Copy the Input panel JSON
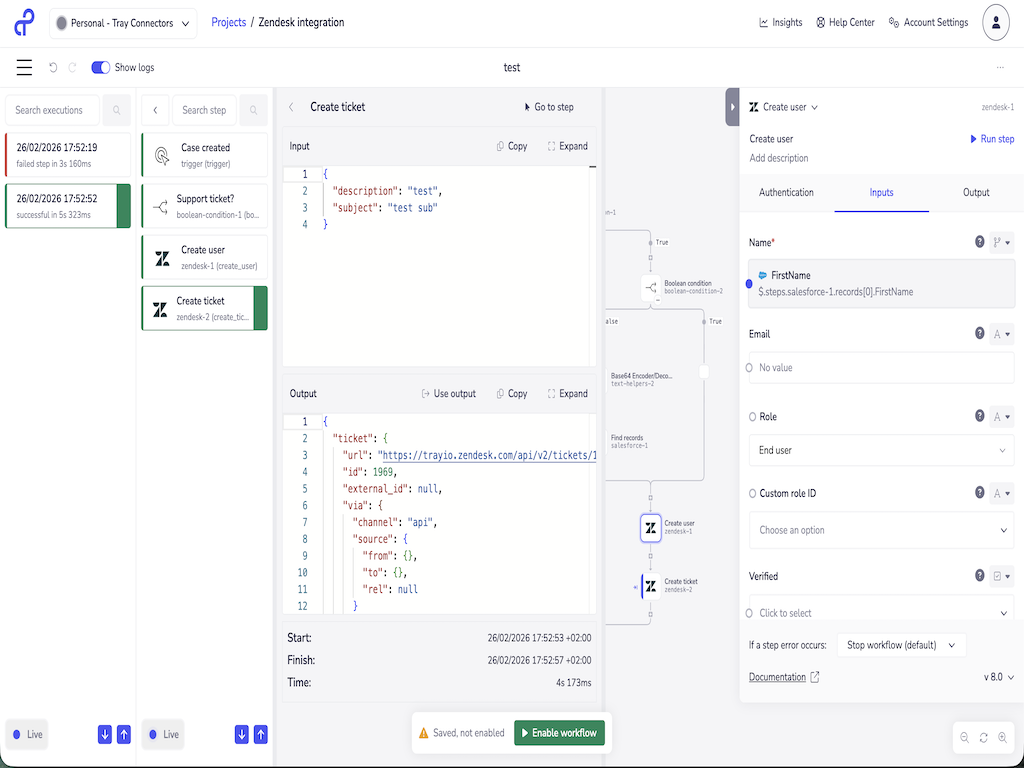The height and width of the screenshot is (768, 1024). (511, 145)
